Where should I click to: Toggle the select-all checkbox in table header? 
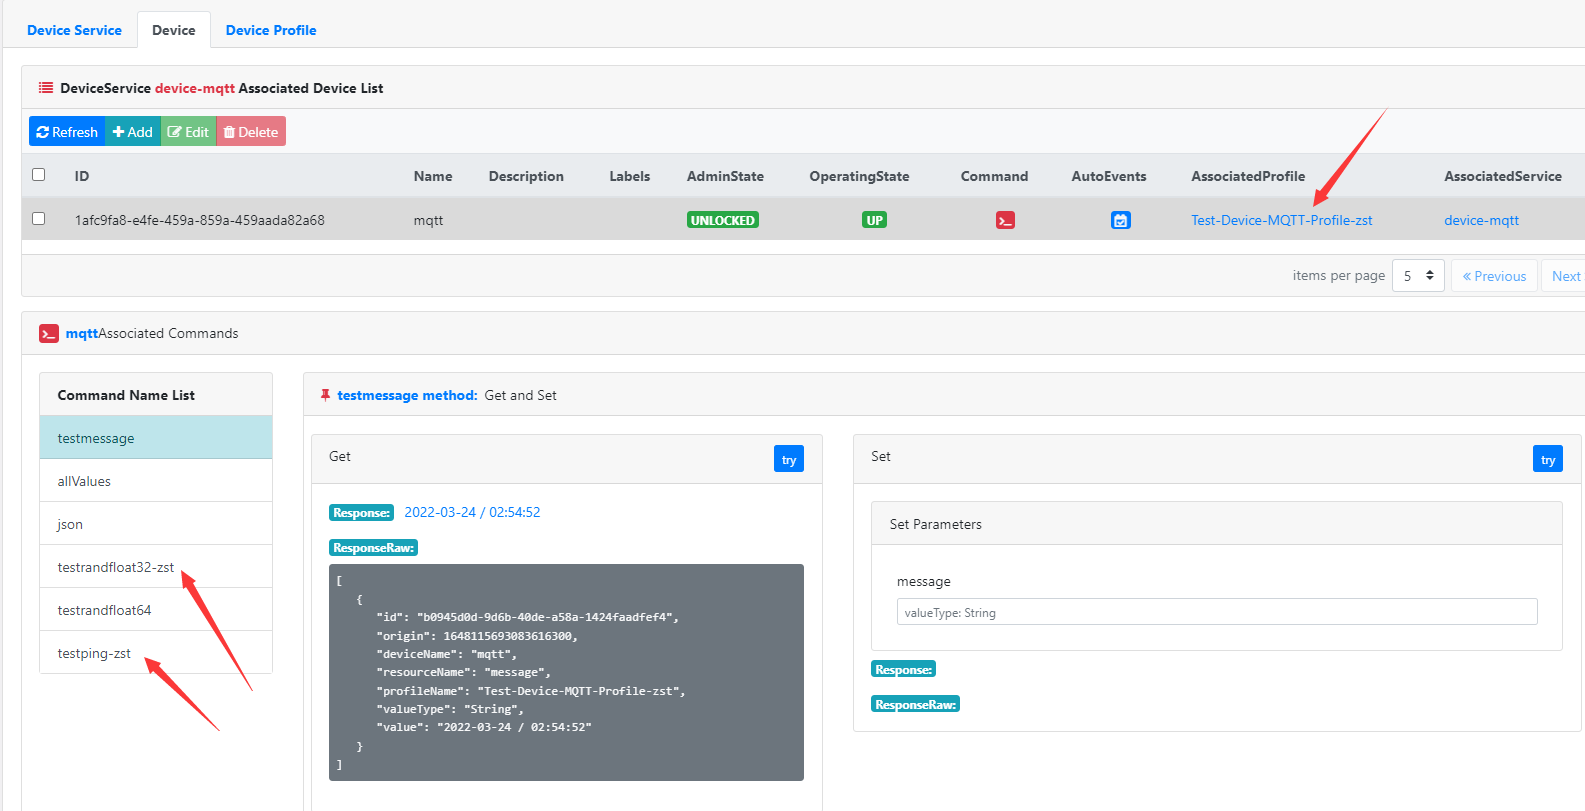coord(39,175)
